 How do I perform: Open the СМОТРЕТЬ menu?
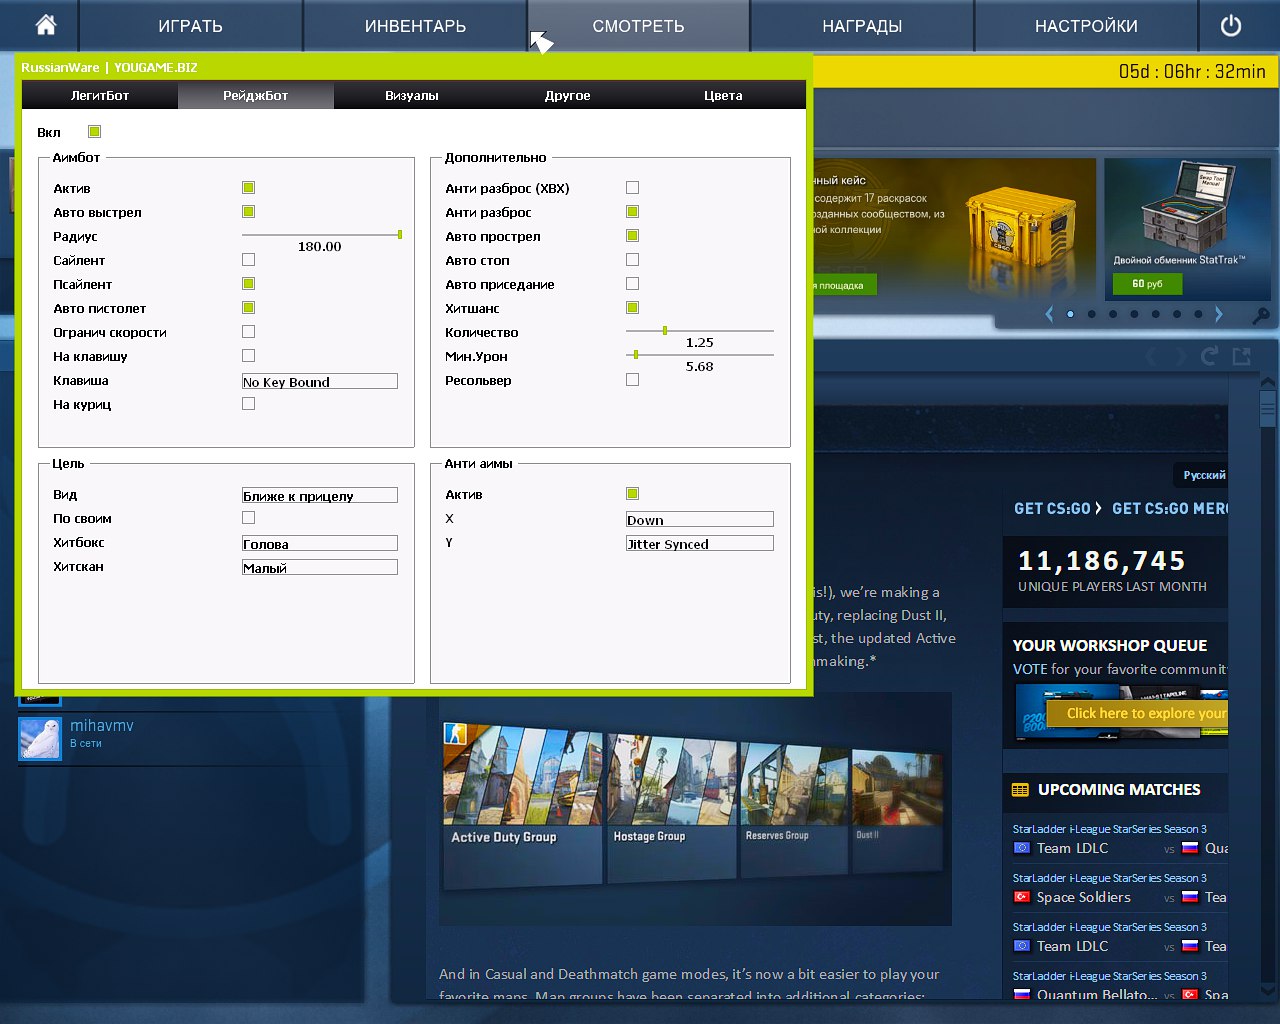(x=638, y=26)
